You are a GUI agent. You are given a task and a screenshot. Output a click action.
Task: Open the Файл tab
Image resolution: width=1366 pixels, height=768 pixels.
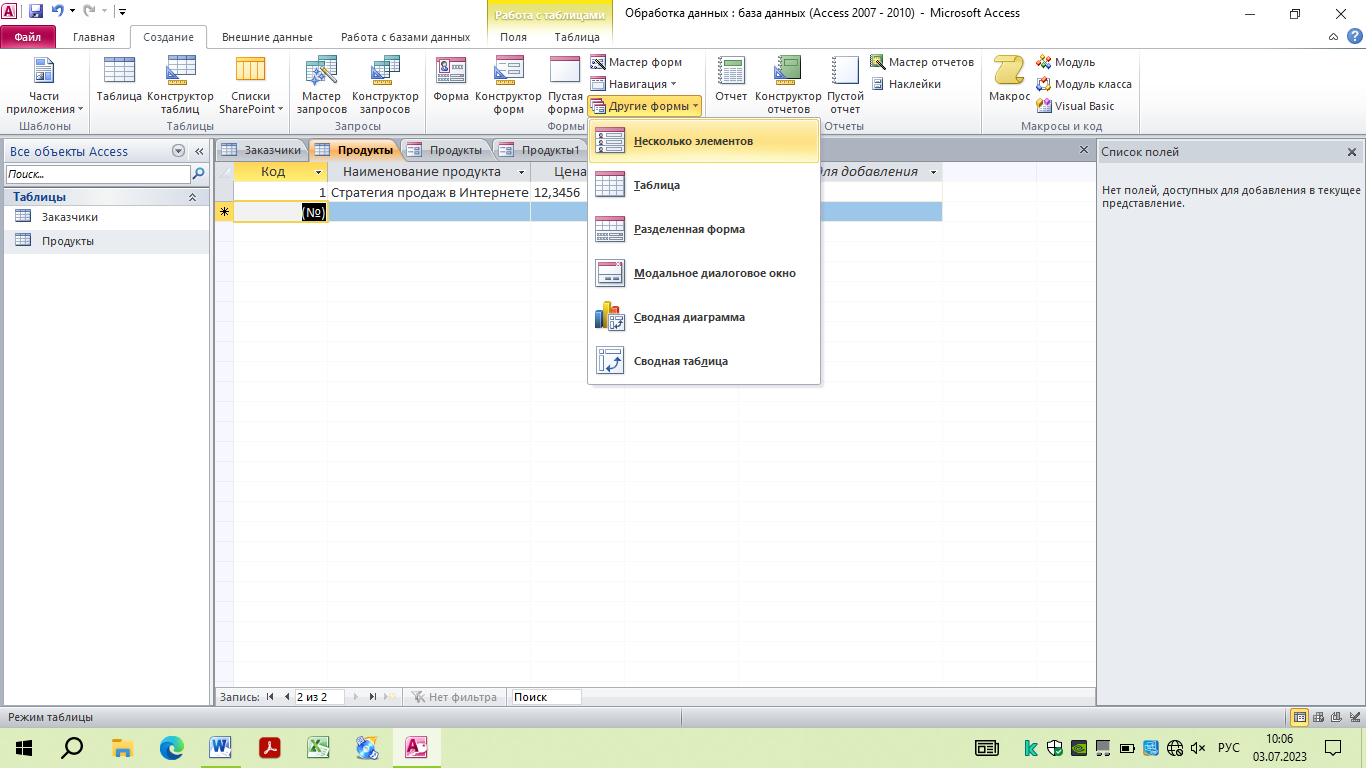click(28, 37)
